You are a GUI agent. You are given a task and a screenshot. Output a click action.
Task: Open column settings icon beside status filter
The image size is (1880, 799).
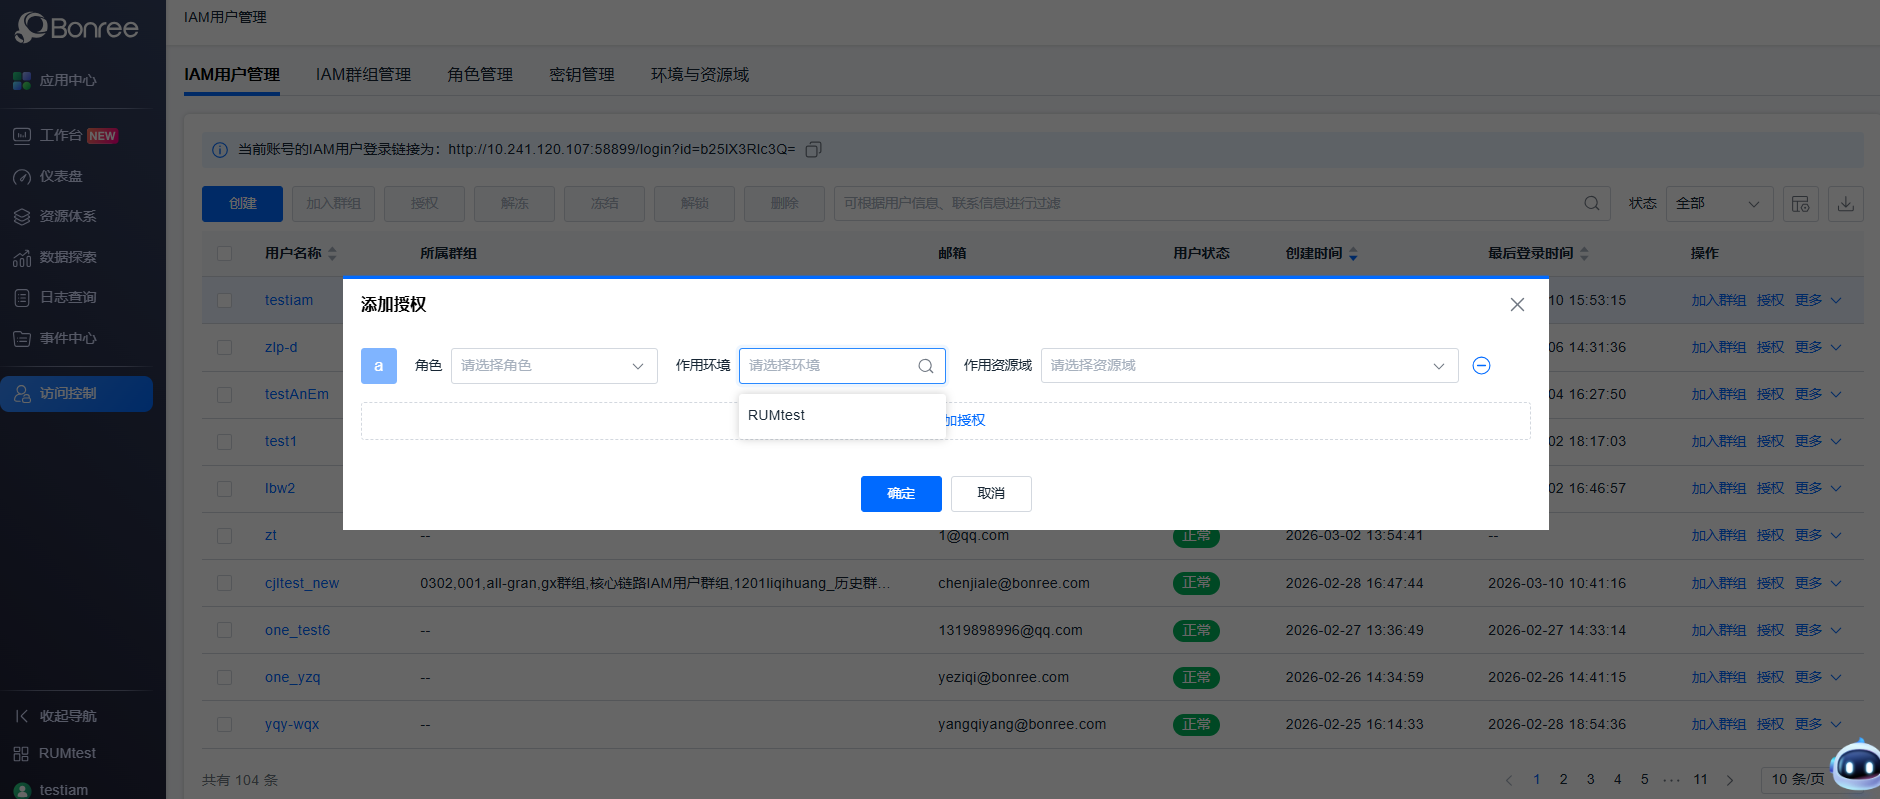(1800, 204)
